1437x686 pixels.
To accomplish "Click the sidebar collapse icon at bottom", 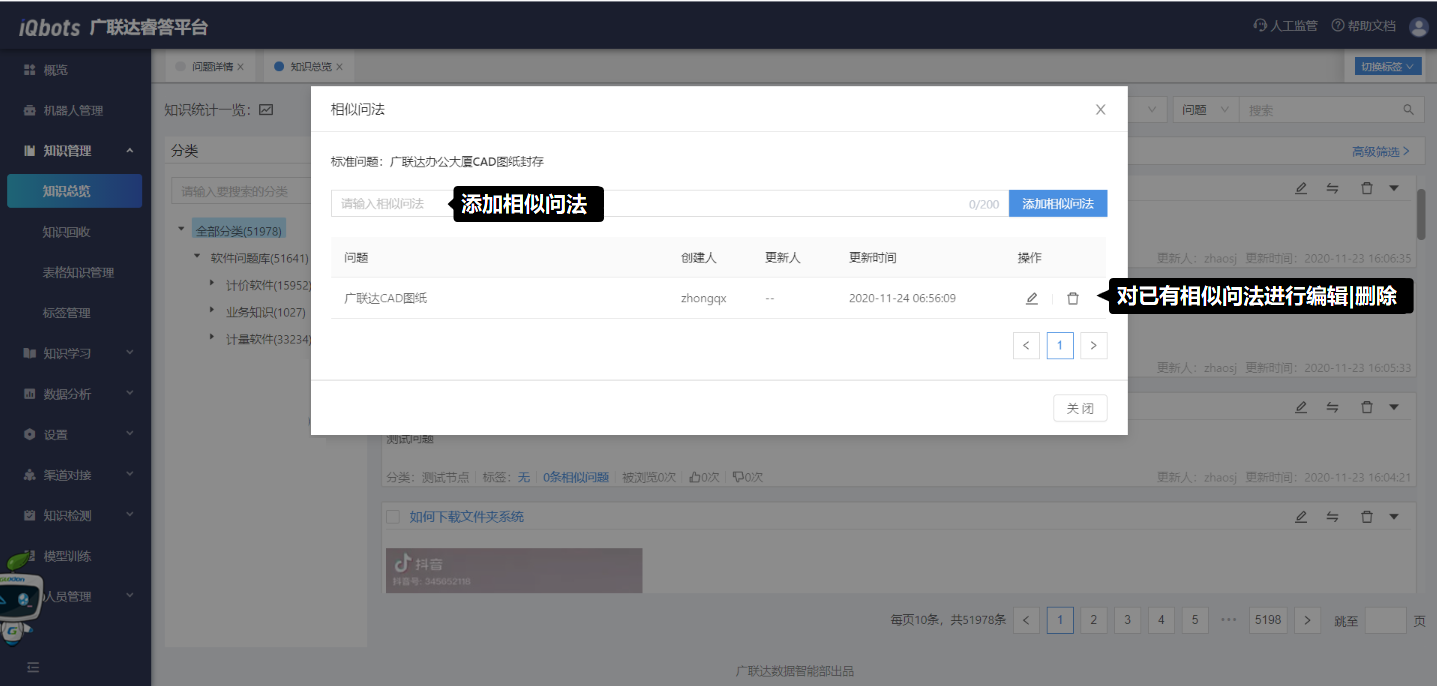I will point(33,667).
